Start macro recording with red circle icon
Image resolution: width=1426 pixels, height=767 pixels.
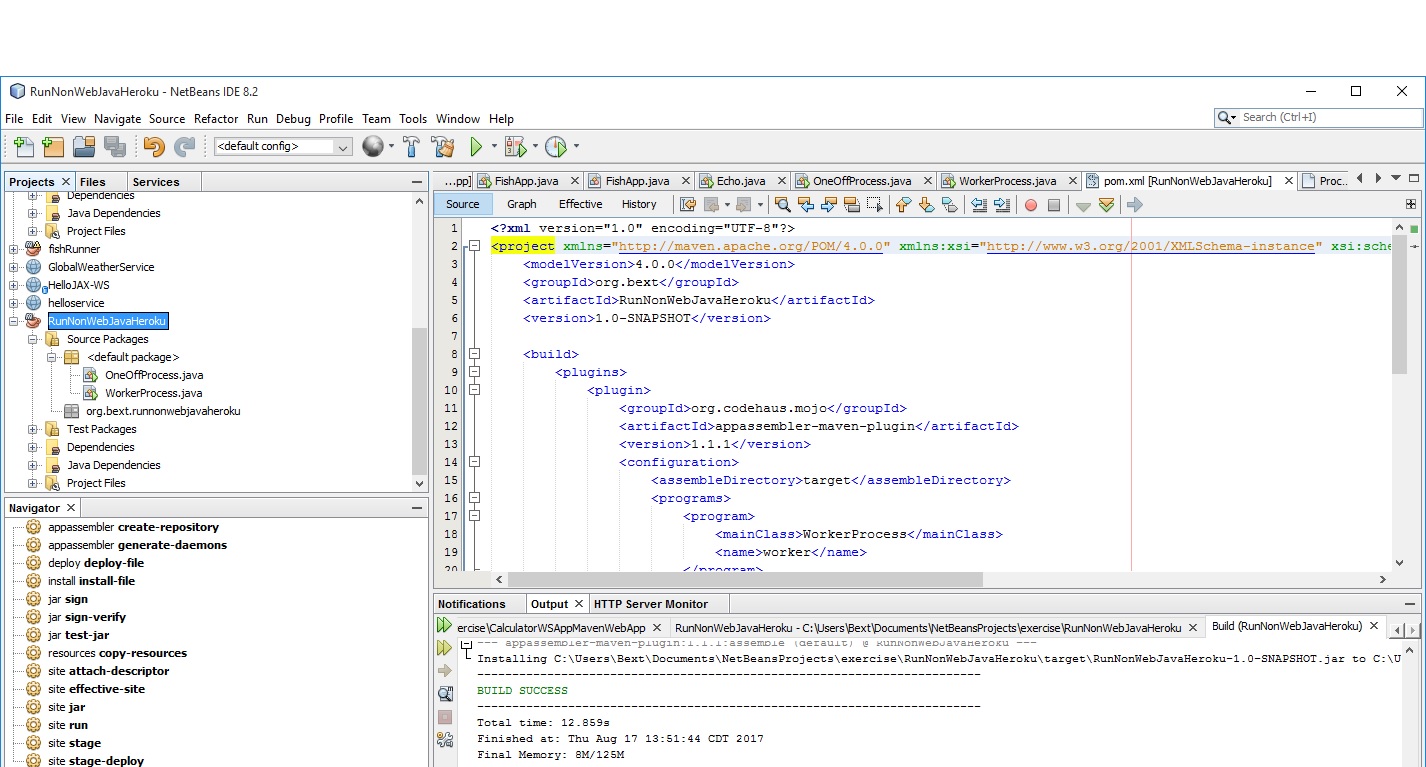(1031, 205)
